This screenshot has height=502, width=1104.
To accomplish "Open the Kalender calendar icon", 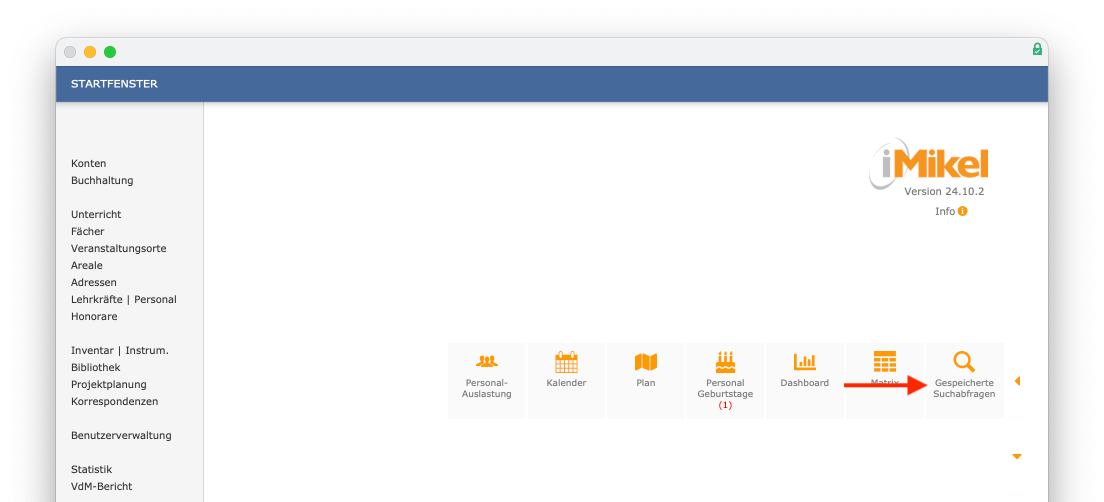I will coord(566,362).
